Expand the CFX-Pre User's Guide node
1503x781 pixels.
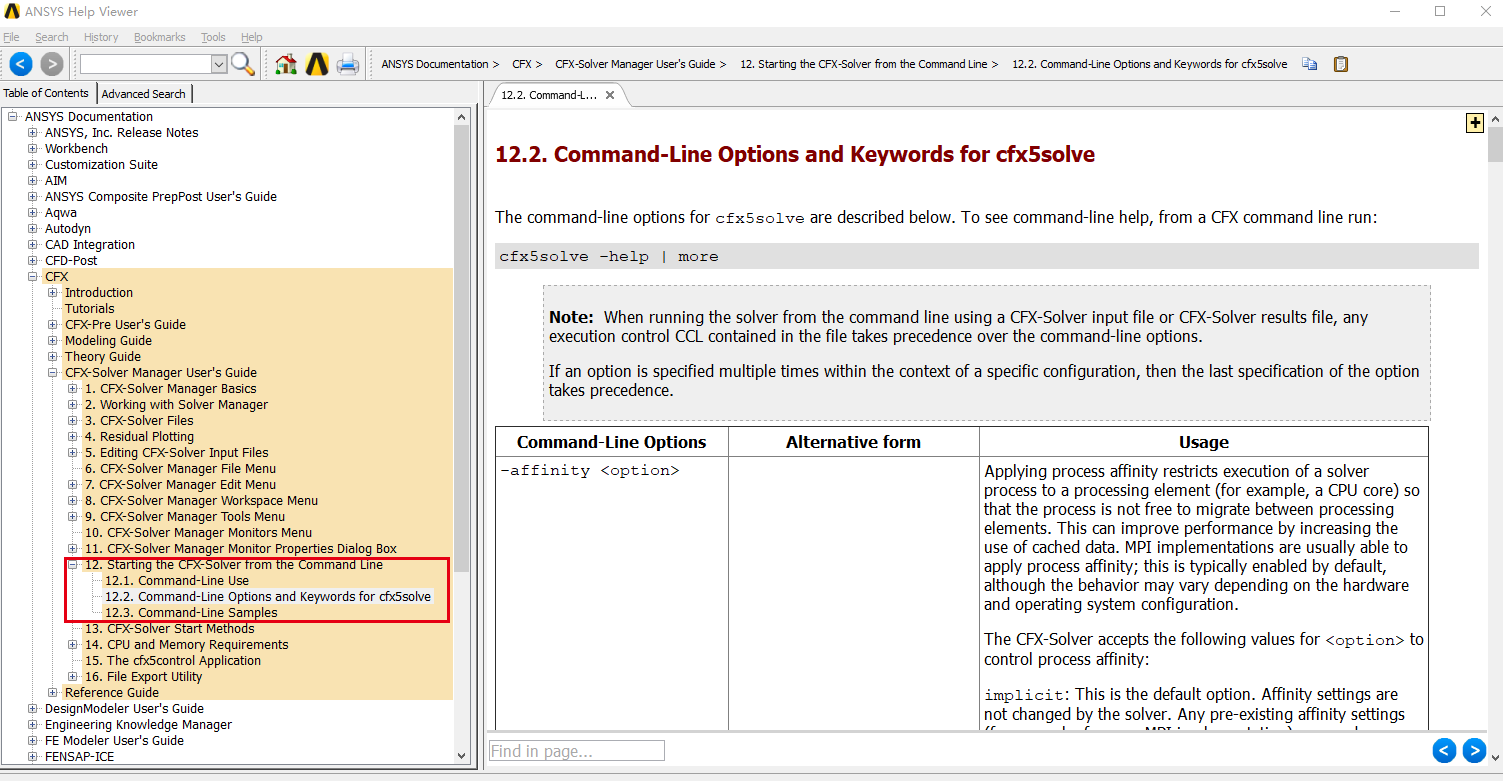tap(53, 325)
